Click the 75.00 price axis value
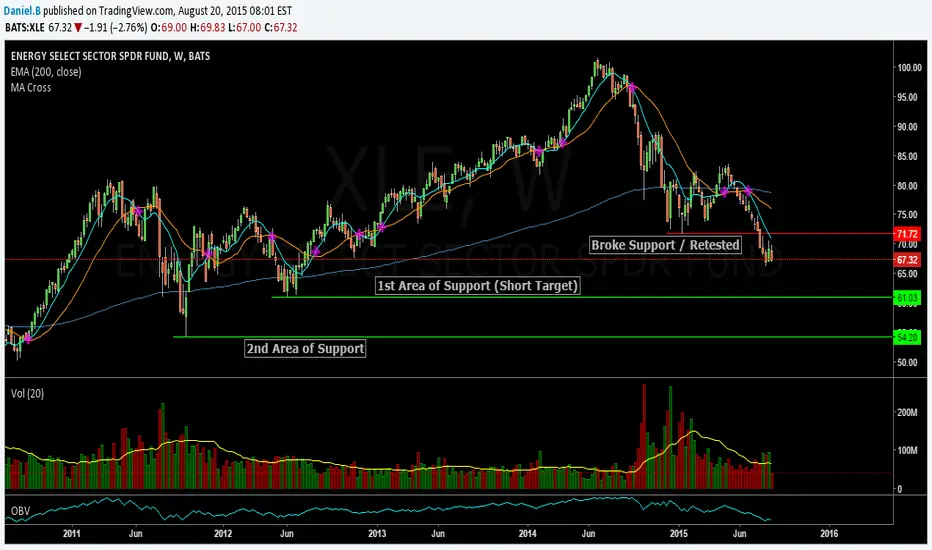 pos(909,215)
